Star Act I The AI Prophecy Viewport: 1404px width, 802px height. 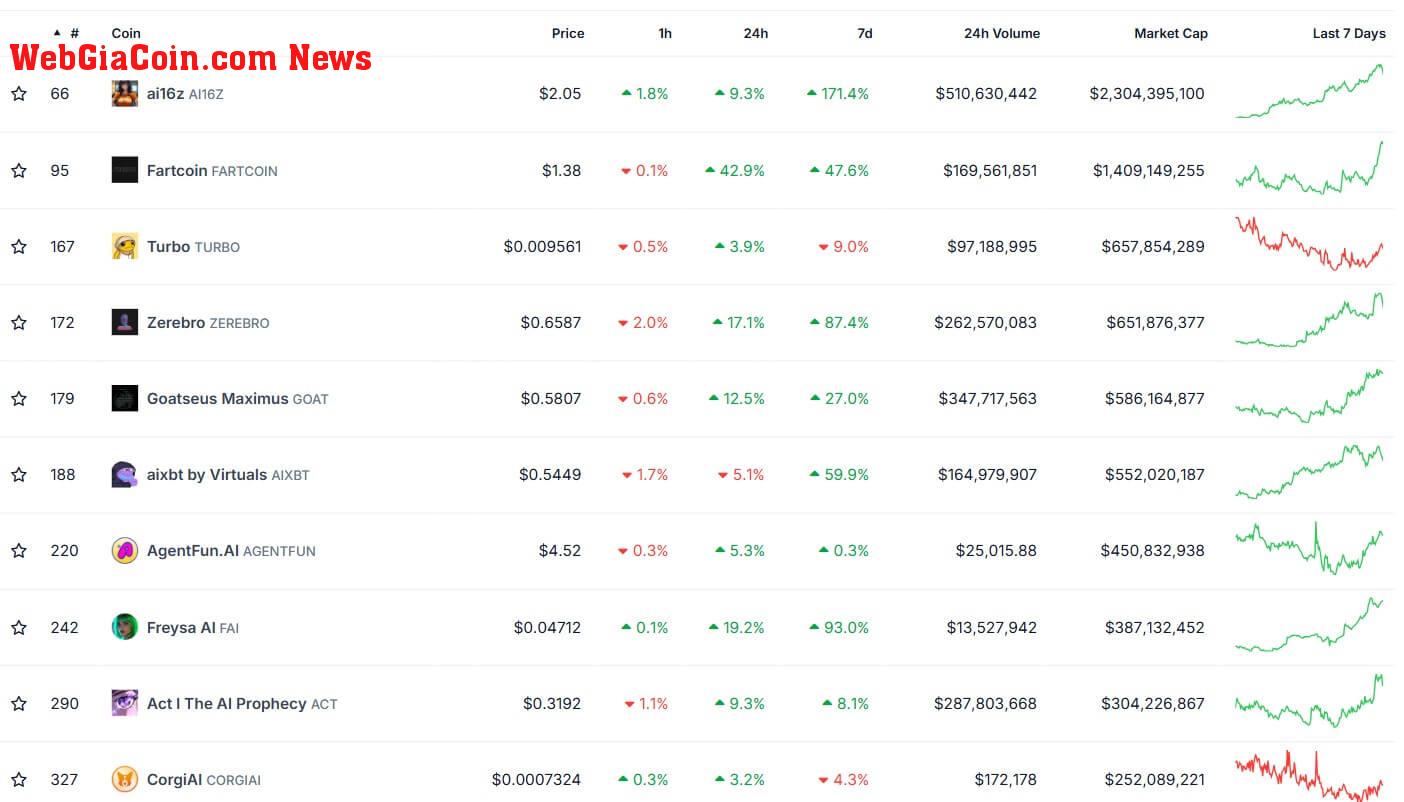[x=19, y=704]
